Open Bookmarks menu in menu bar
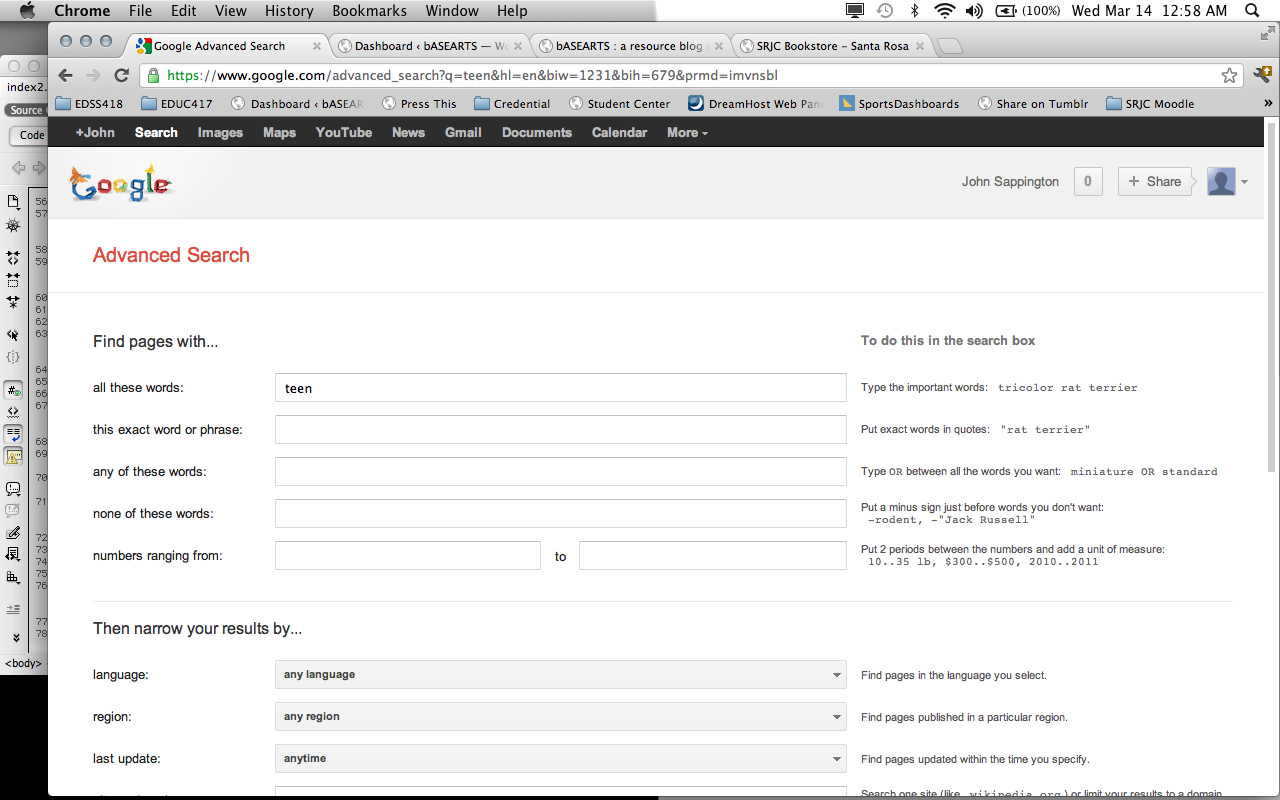The width and height of the screenshot is (1280, 800). click(369, 11)
